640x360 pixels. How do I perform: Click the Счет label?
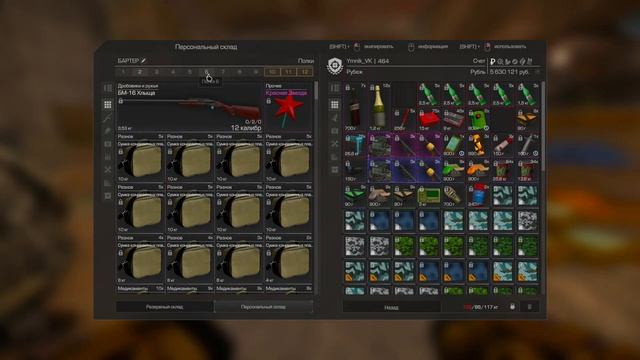(479, 61)
